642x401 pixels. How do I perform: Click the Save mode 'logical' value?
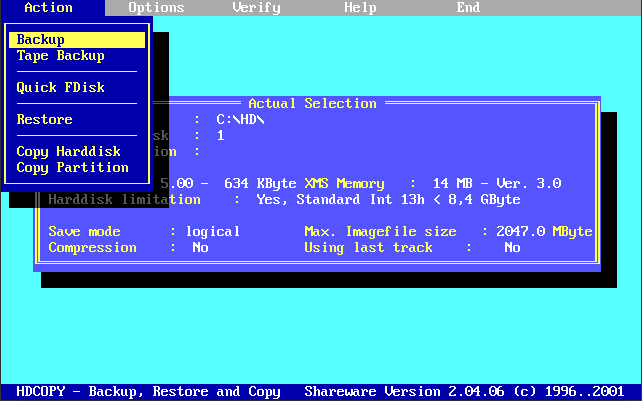pos(212,232)
